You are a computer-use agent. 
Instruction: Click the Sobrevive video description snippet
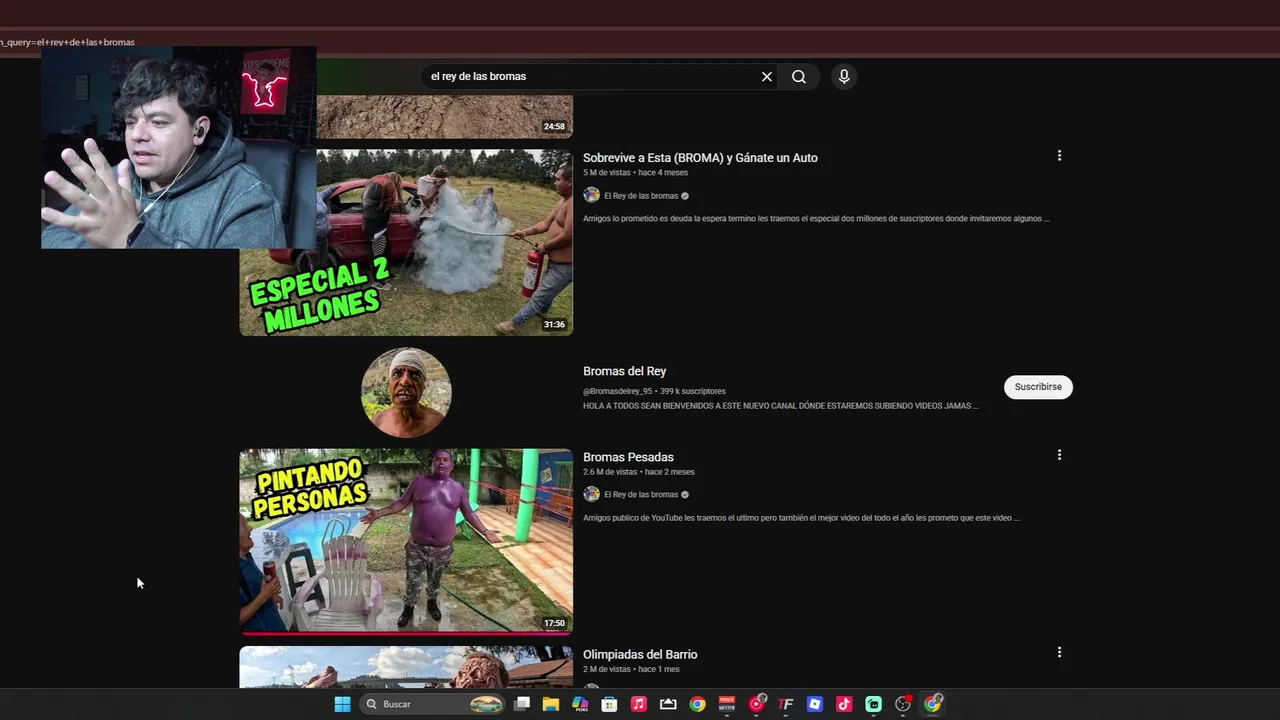coord(816,218)
